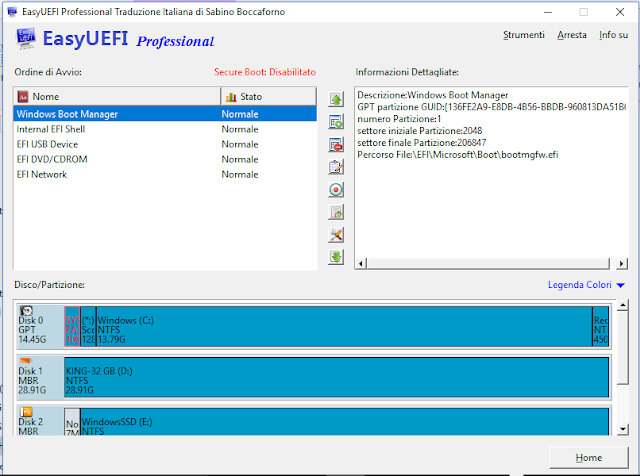Viewport: 640px width, 476px height.
Task: Click Normale status of Internal EFI Shell
Action: tap(240, 129)
